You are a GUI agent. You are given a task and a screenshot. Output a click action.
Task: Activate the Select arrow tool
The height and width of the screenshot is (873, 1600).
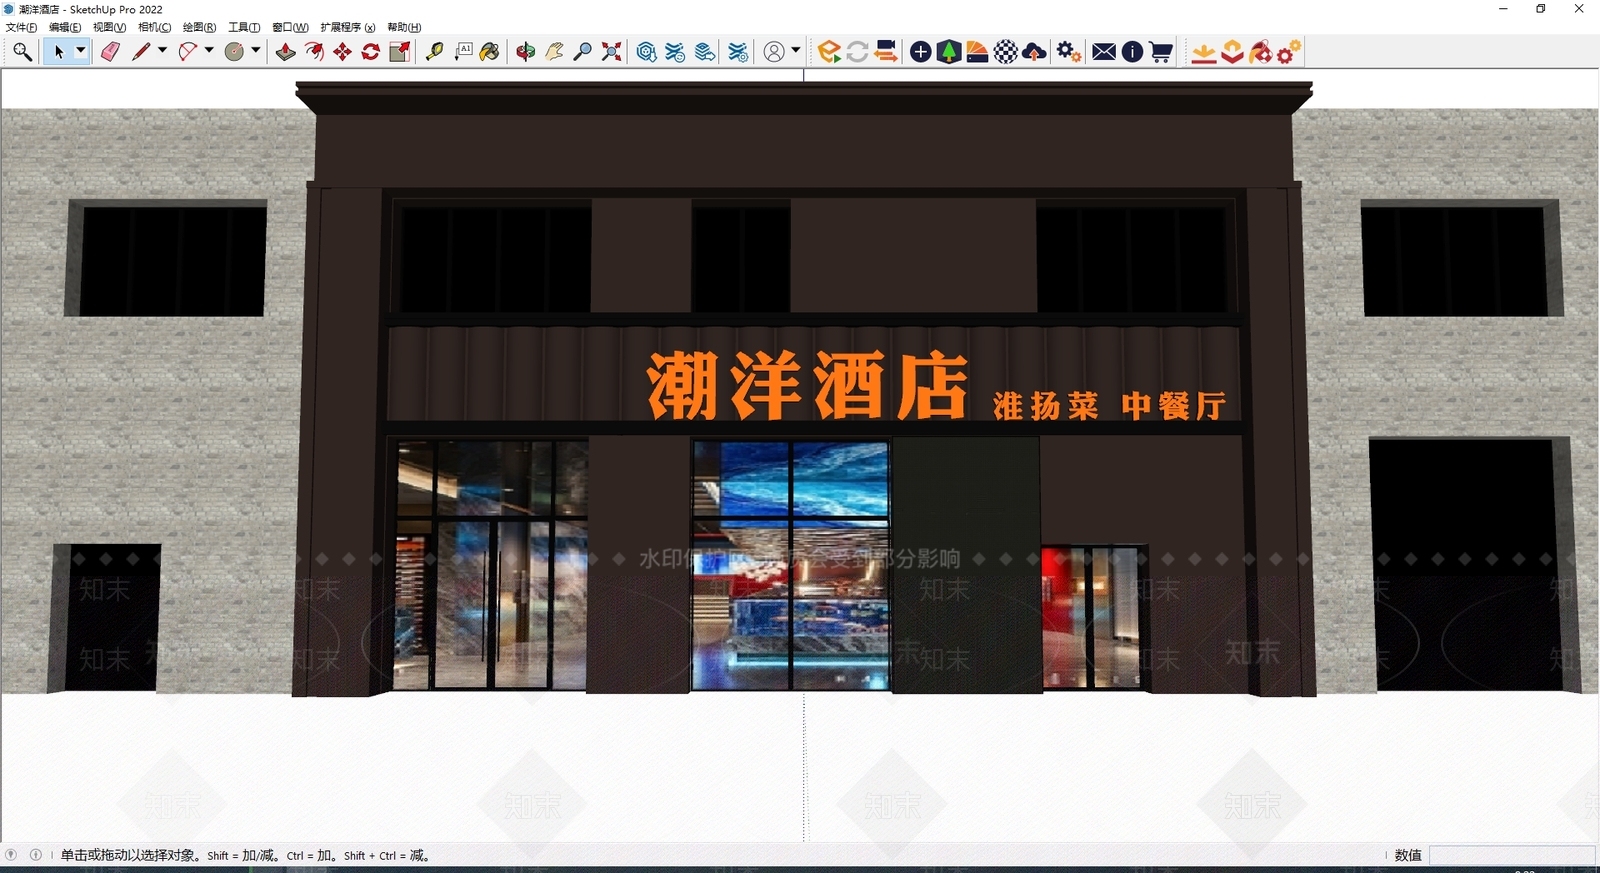coord(58,52)
